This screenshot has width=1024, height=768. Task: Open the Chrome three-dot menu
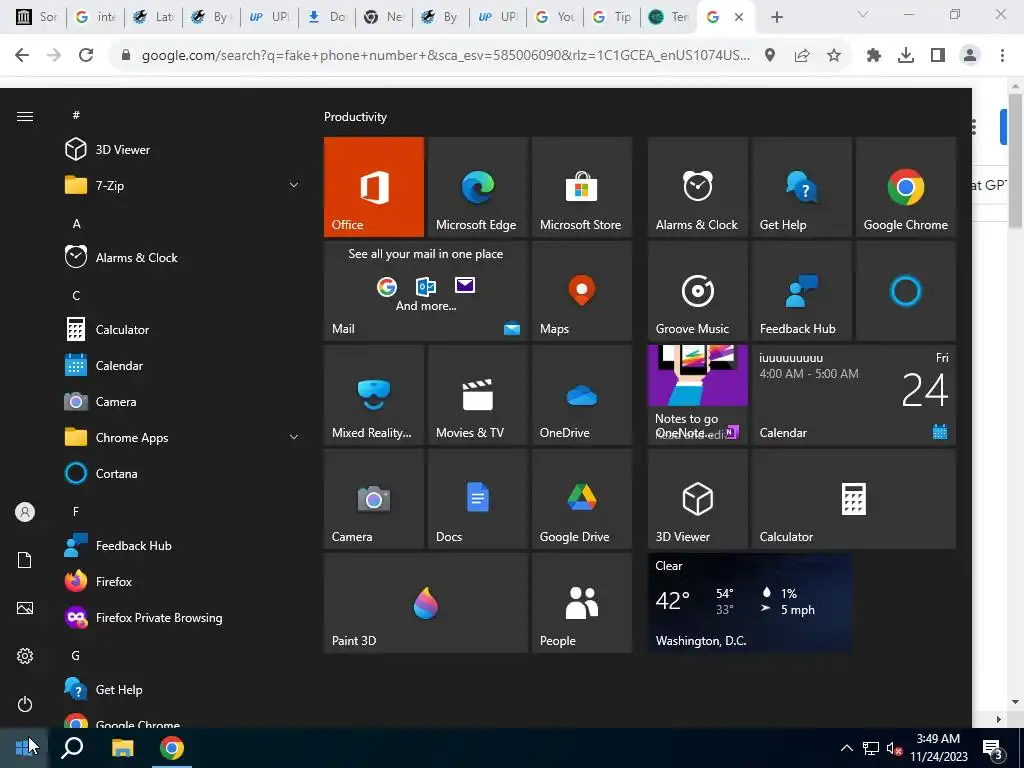1002,56
